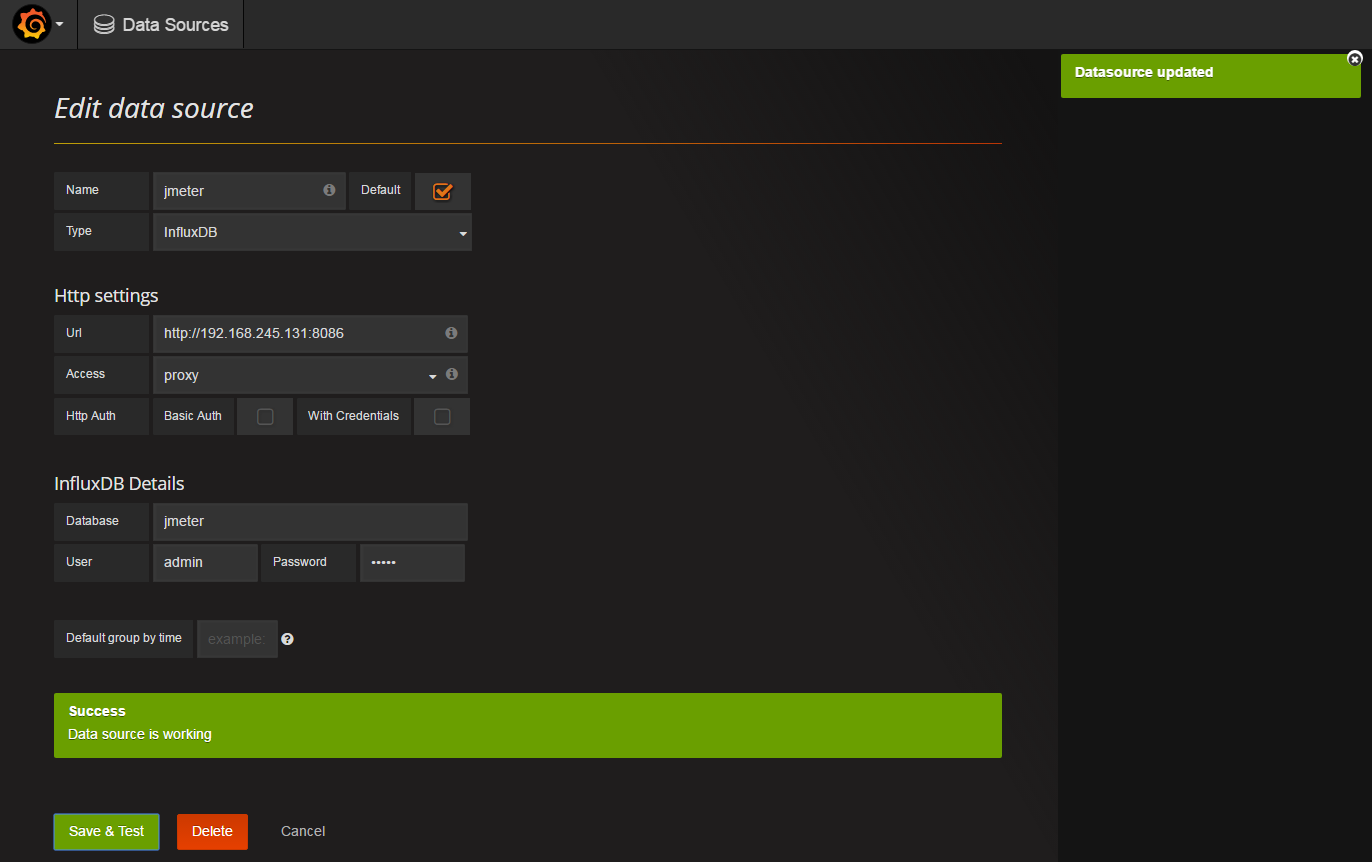Click the Datasource updated notification text
Viewport: 1372px width, 862px height.
pos(1144,72)
